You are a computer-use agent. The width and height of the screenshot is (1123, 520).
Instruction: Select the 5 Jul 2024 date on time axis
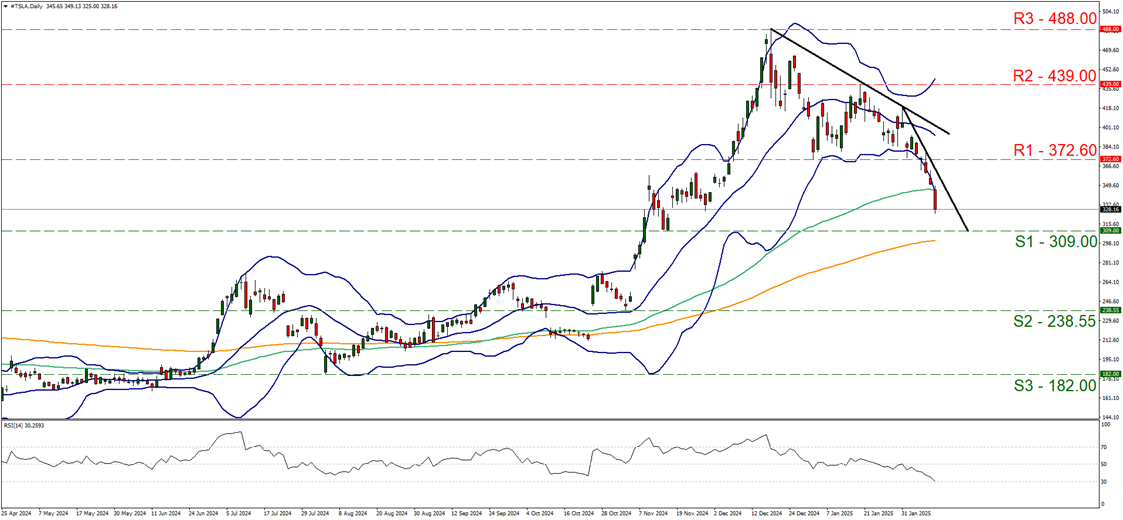[240, 514]
